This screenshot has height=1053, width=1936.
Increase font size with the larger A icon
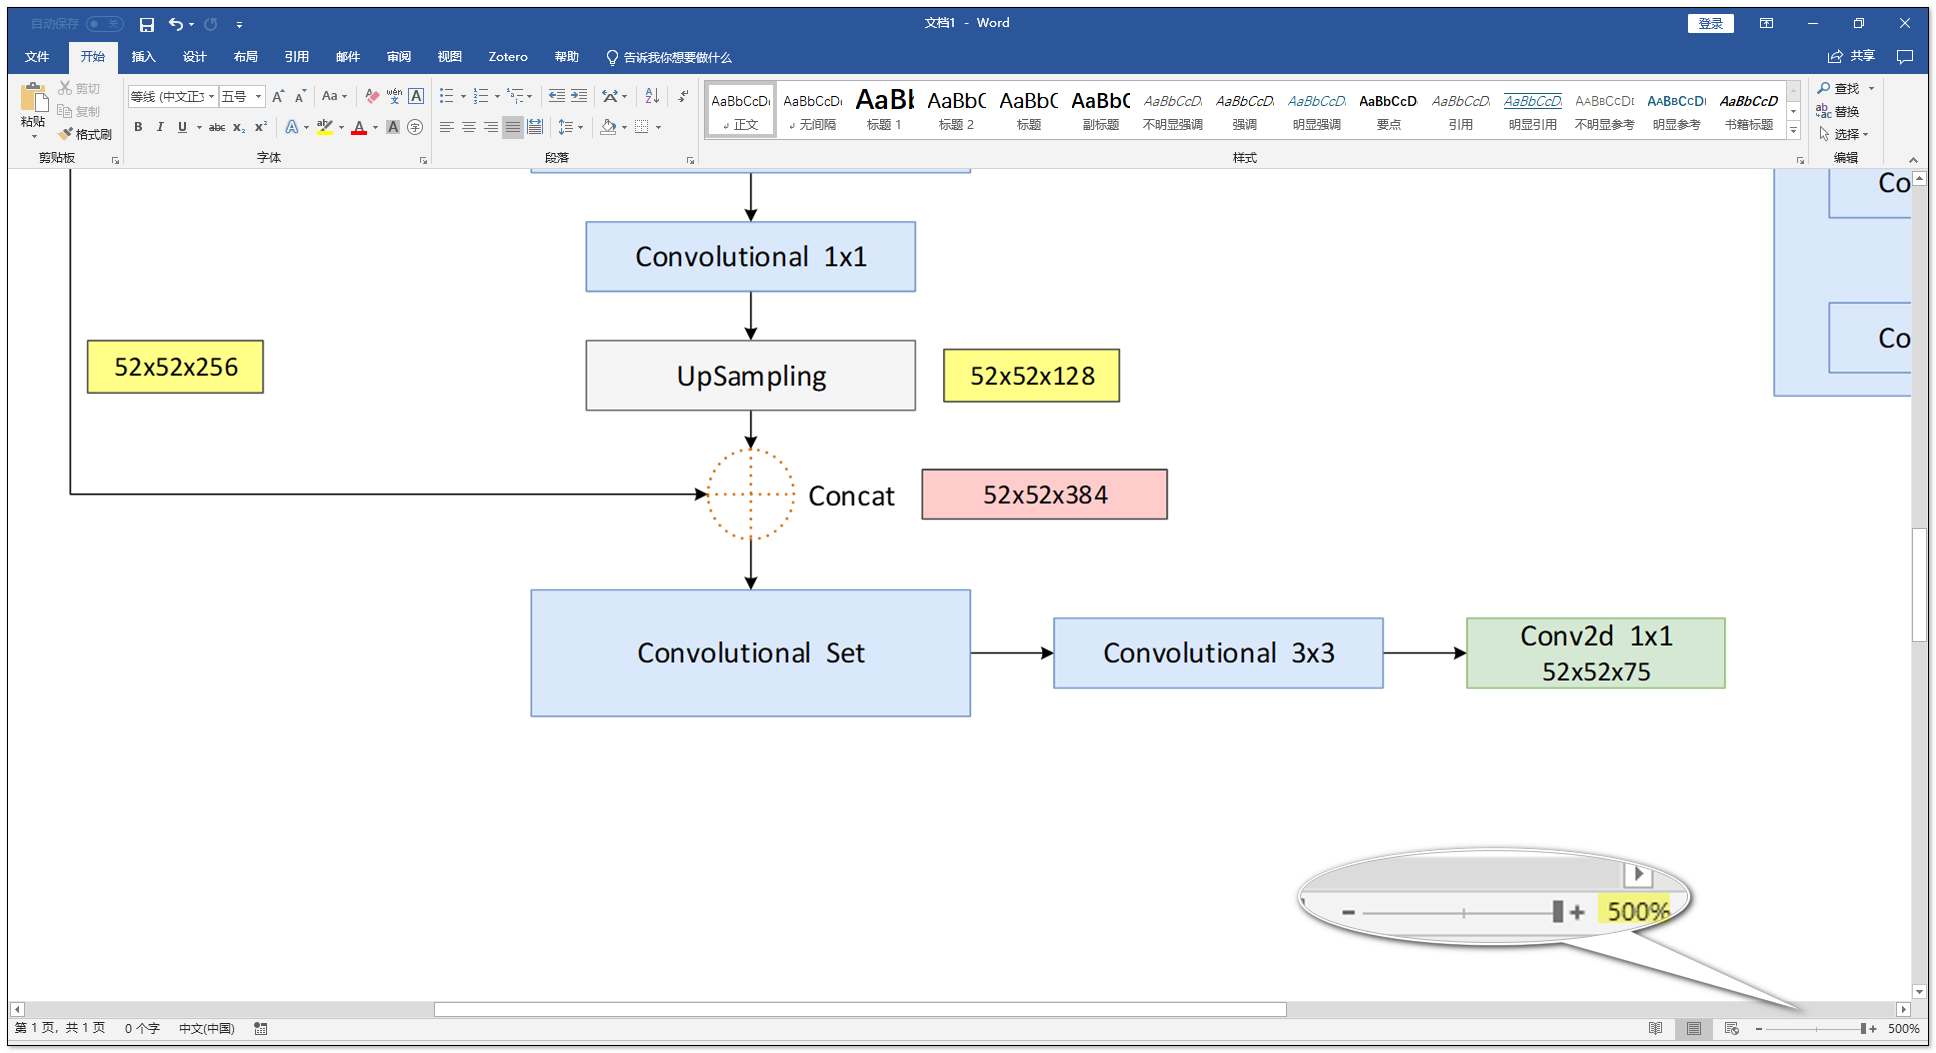point(278,96)
